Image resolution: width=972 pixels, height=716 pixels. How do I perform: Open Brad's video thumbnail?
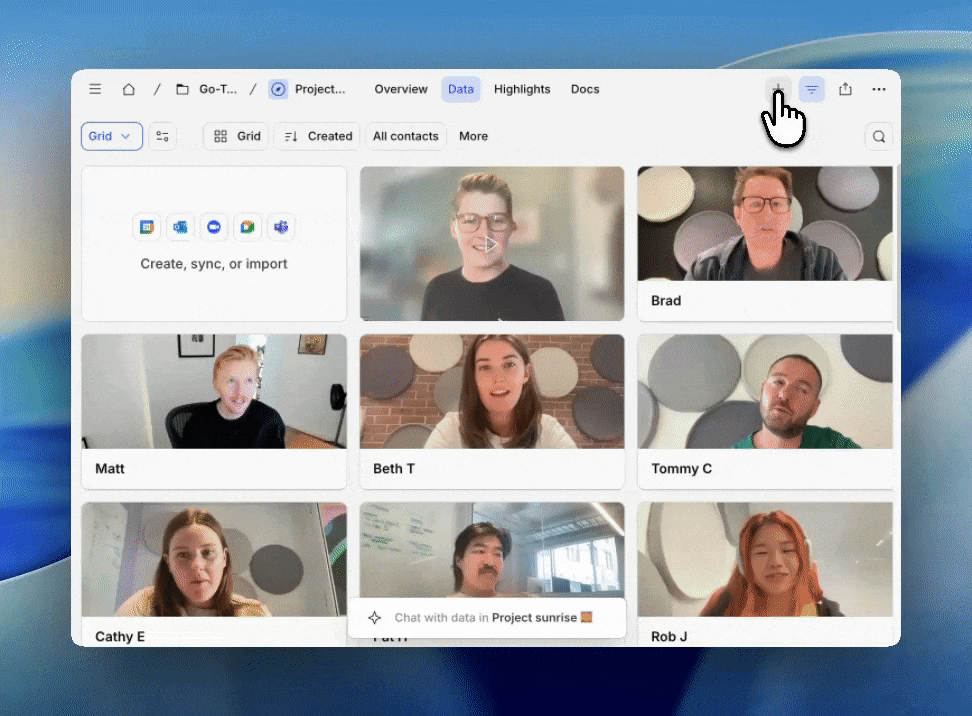765,224
